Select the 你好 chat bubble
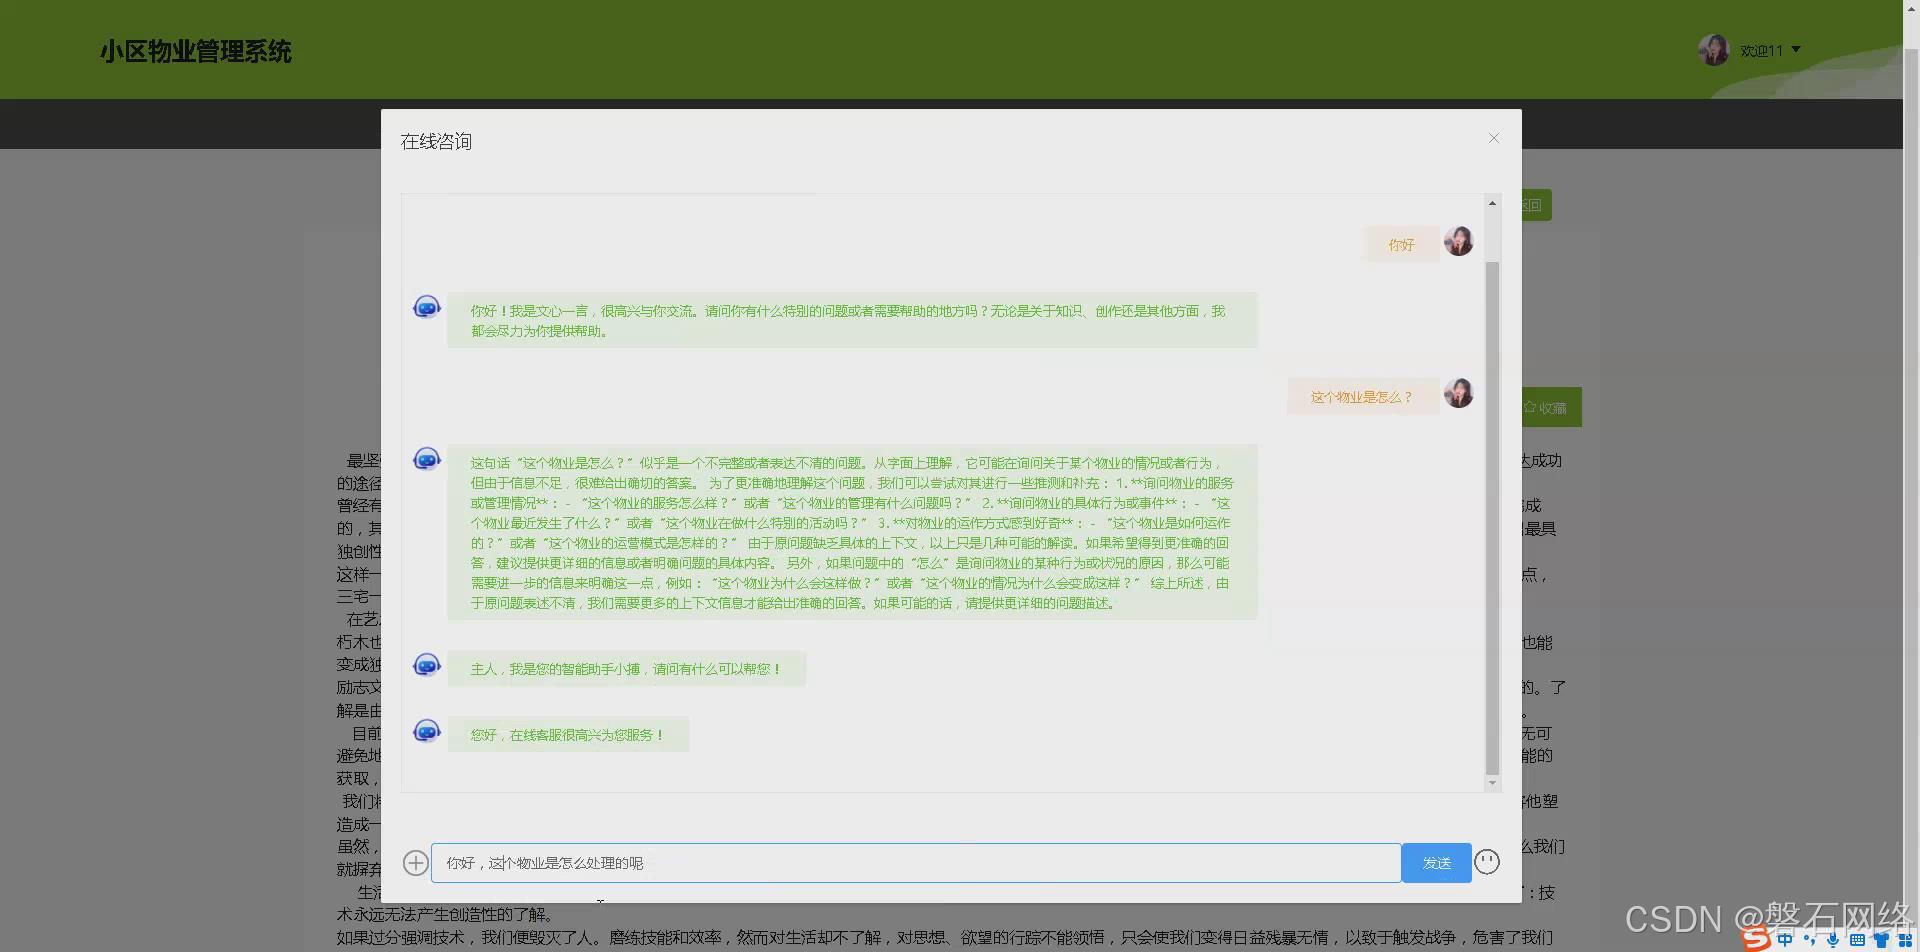 1401,245
